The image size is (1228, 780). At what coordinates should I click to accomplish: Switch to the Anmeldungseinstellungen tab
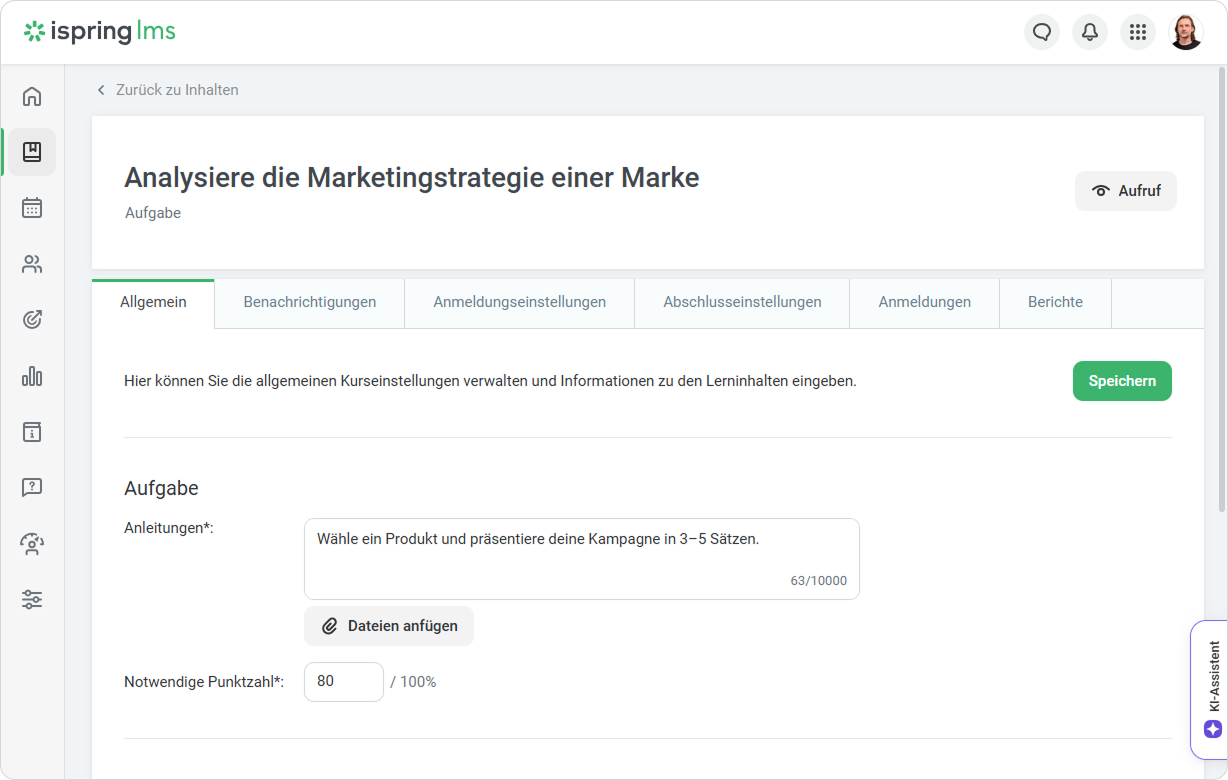(519, 302)
